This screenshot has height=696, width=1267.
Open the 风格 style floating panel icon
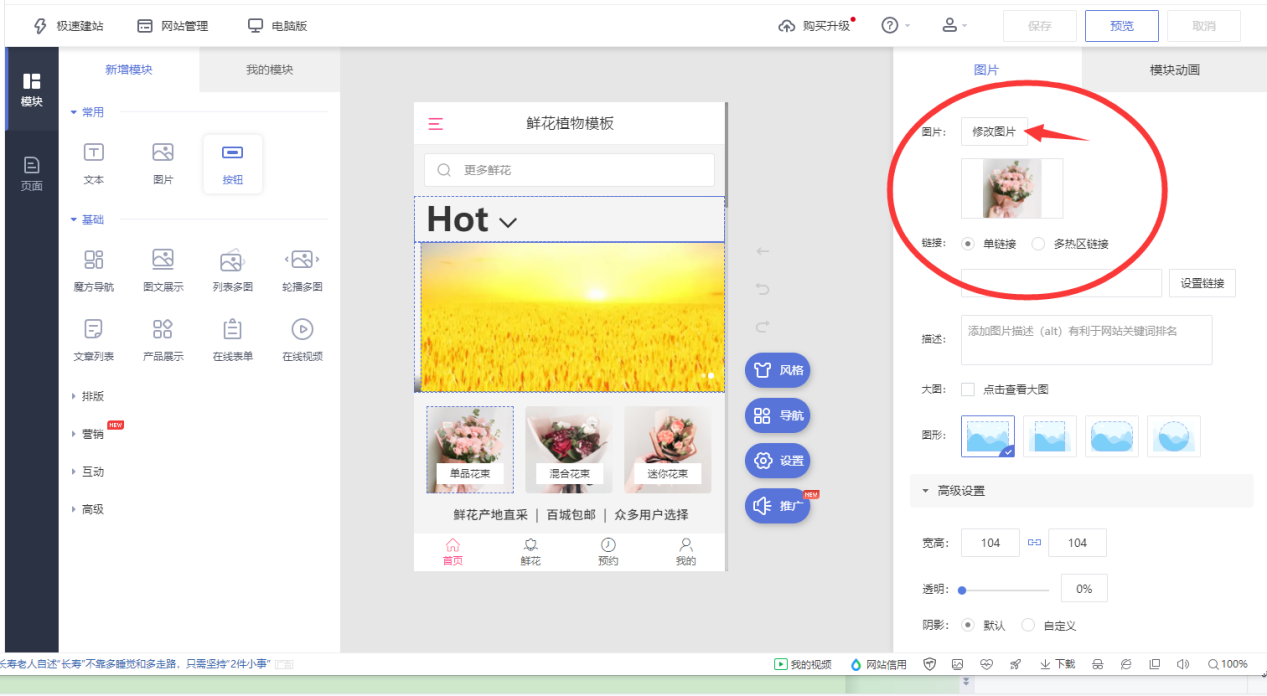coord(777,369)
